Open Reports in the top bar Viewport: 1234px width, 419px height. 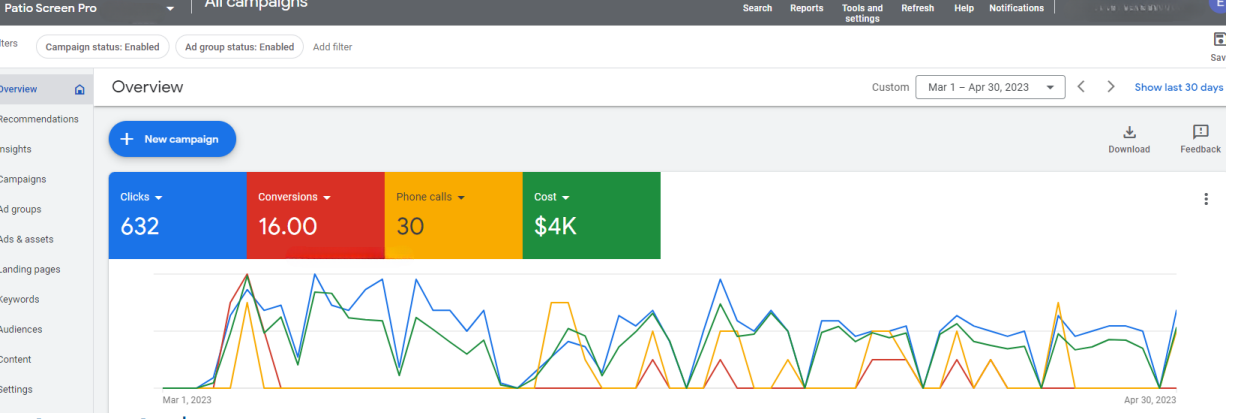click(807, 8)
